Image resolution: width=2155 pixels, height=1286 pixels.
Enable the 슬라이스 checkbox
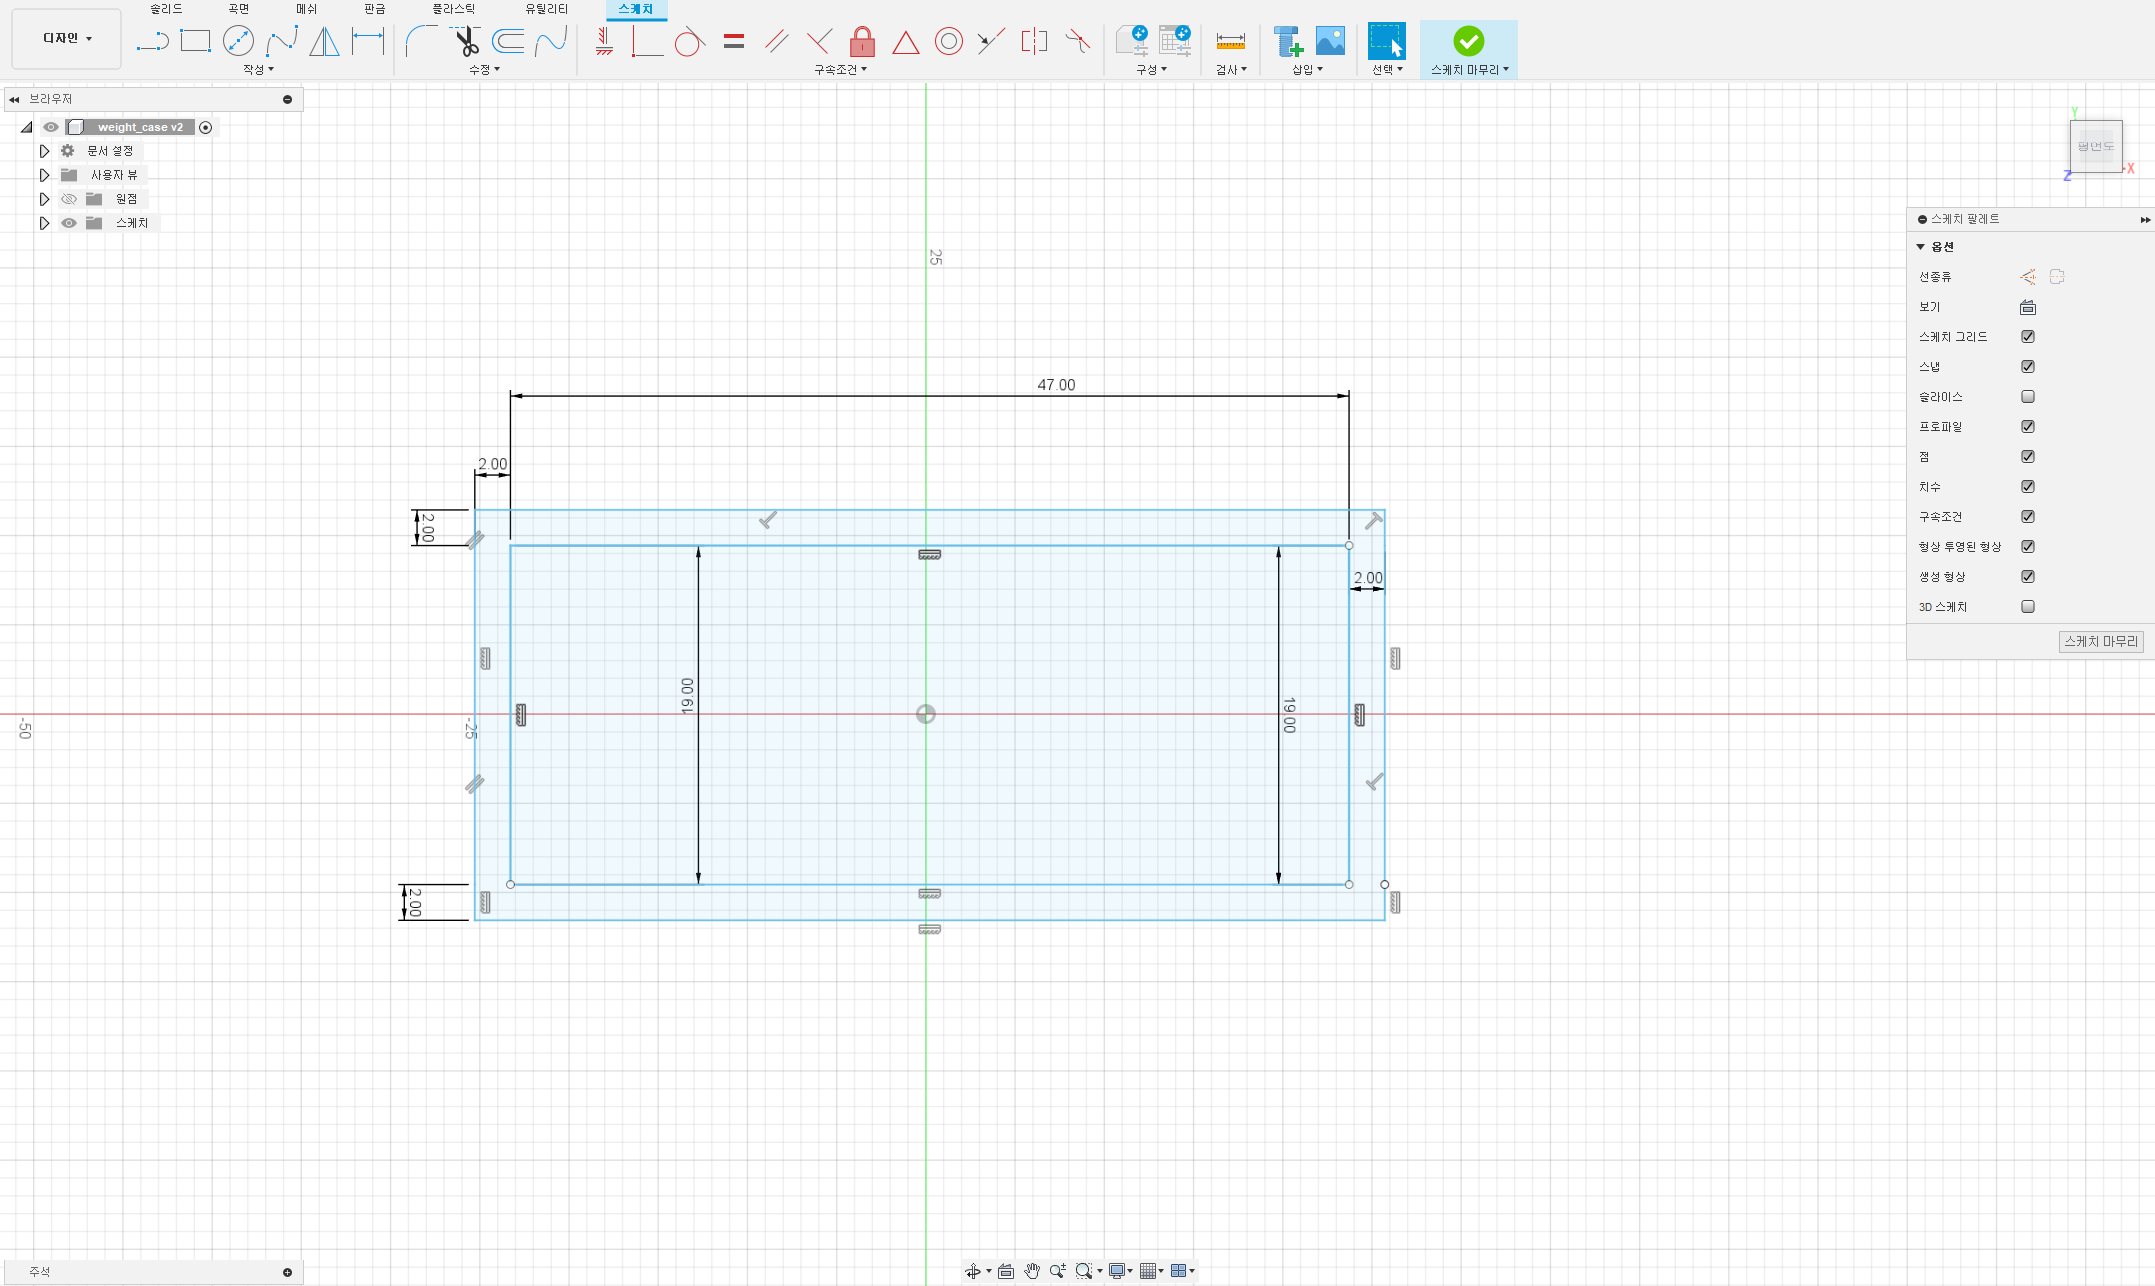(2028, 397)
